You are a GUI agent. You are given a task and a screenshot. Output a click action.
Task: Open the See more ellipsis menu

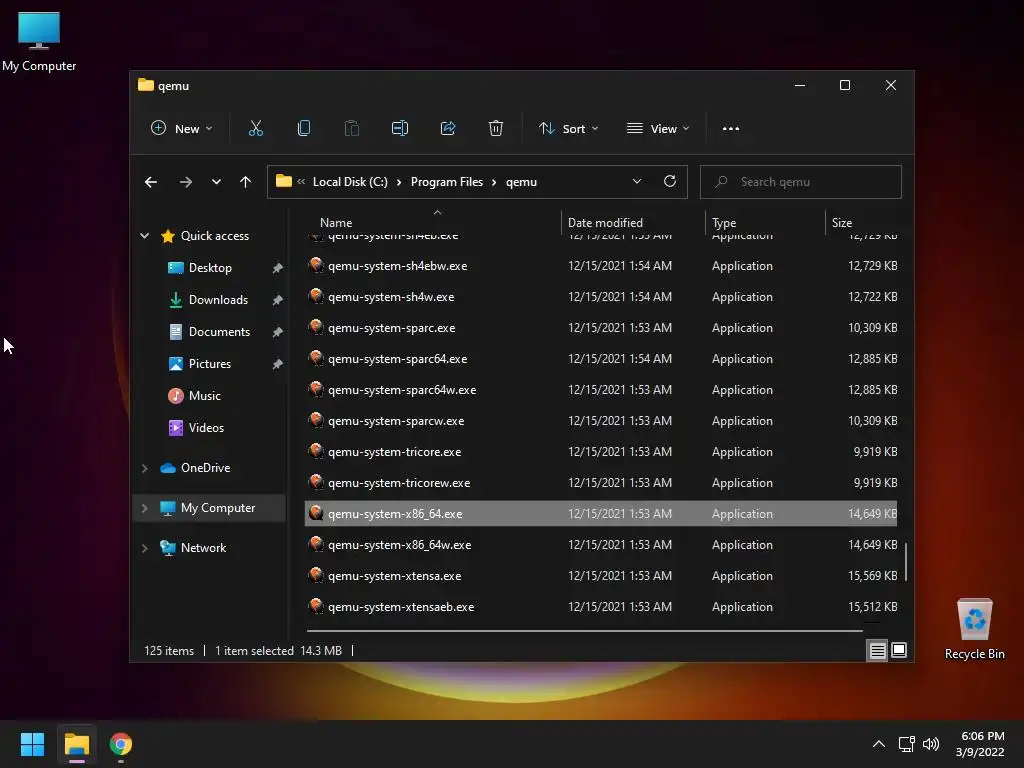[x=731, y=129]
